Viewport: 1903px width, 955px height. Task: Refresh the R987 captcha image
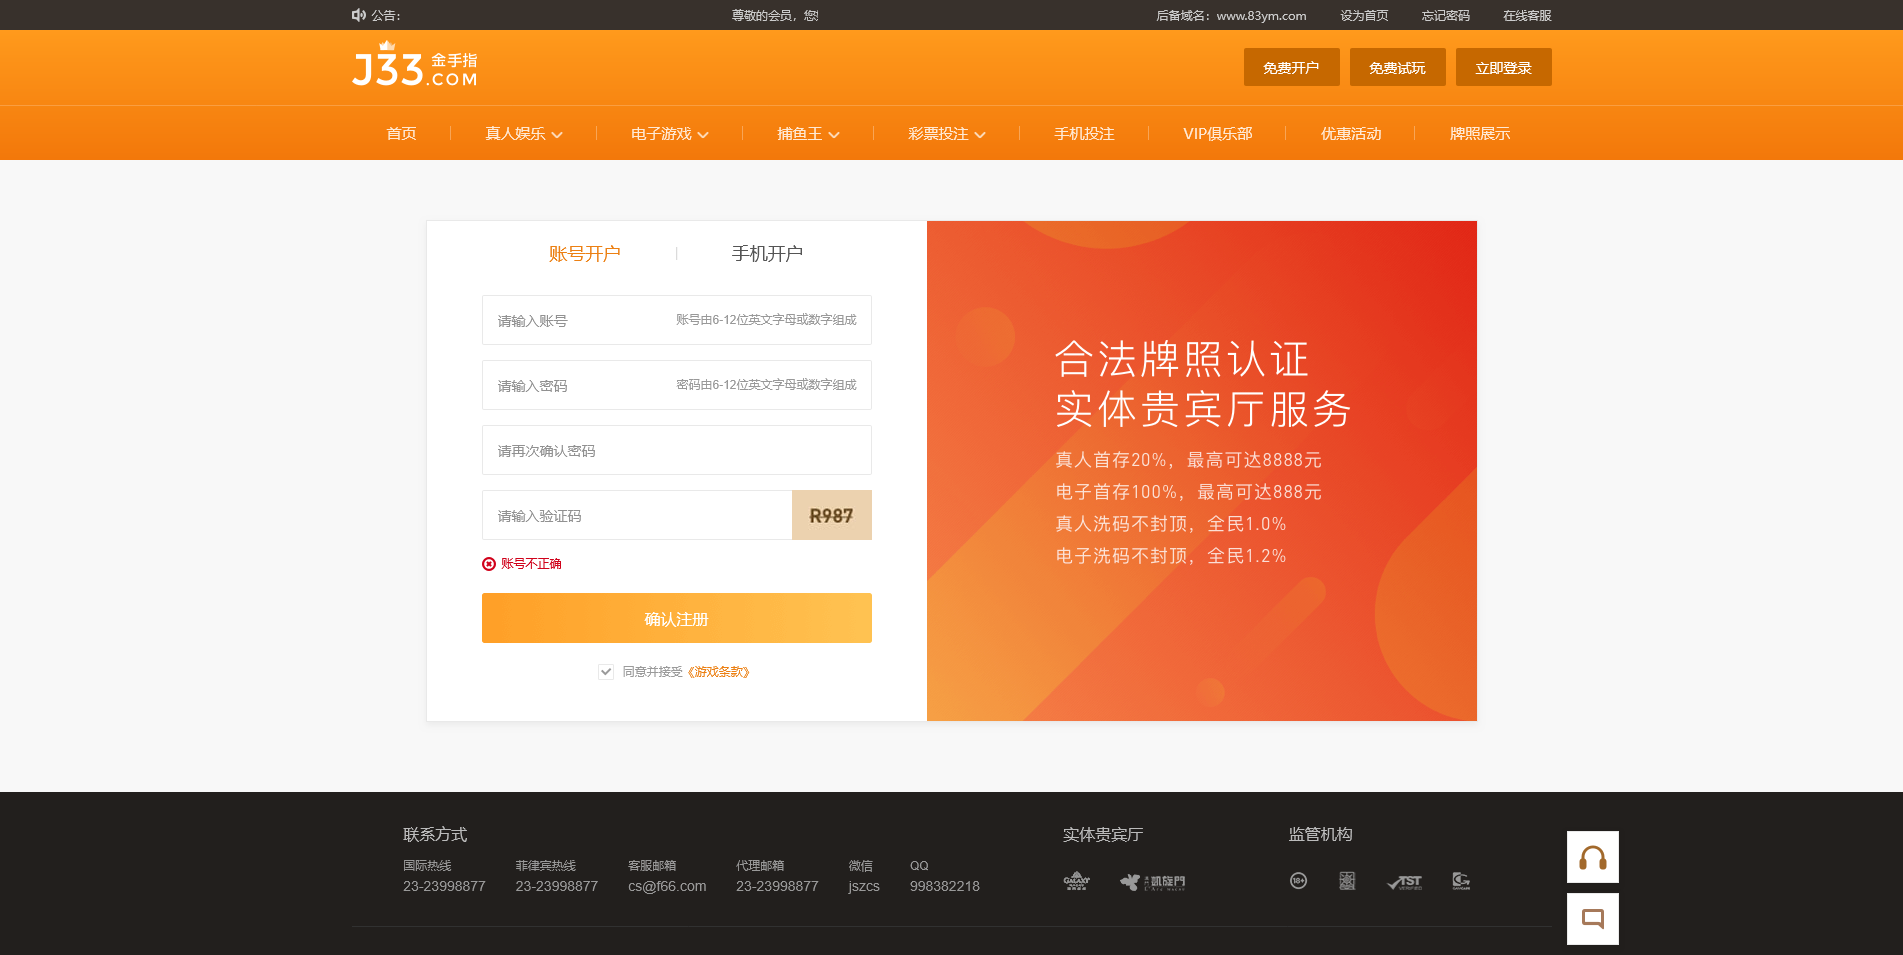point(831,515)
